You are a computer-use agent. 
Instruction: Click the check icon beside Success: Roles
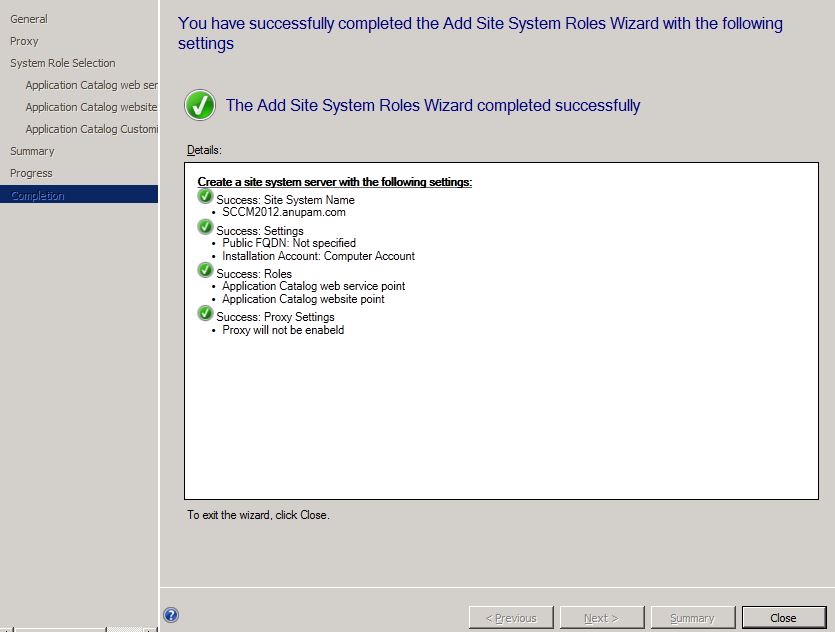[x=205, y=270]
